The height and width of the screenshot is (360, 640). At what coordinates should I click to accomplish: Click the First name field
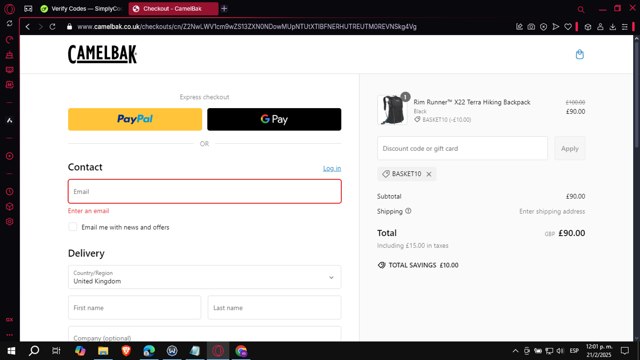tap(134, 308)
